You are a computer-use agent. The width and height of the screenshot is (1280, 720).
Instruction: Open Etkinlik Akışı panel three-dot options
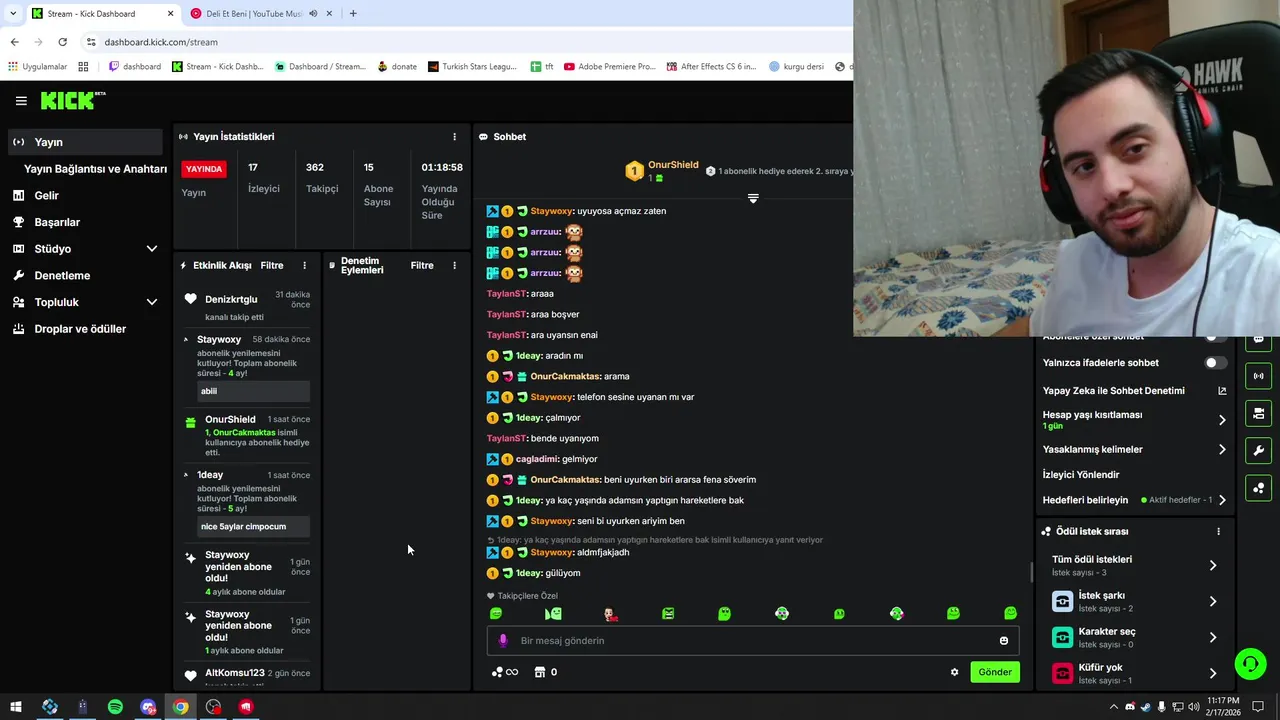pos(305,266)
